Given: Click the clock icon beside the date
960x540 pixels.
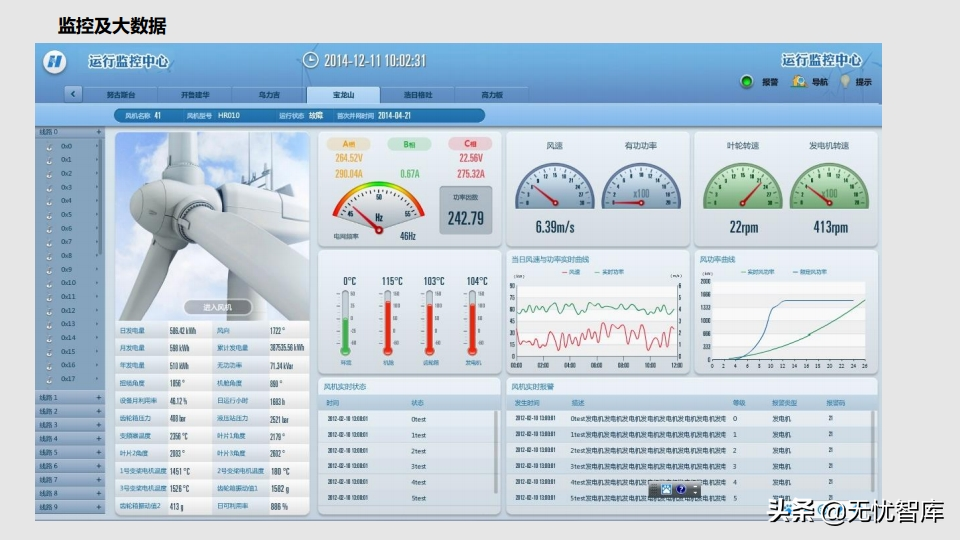Looking at the screenshot, I should (x=310, y=60).
